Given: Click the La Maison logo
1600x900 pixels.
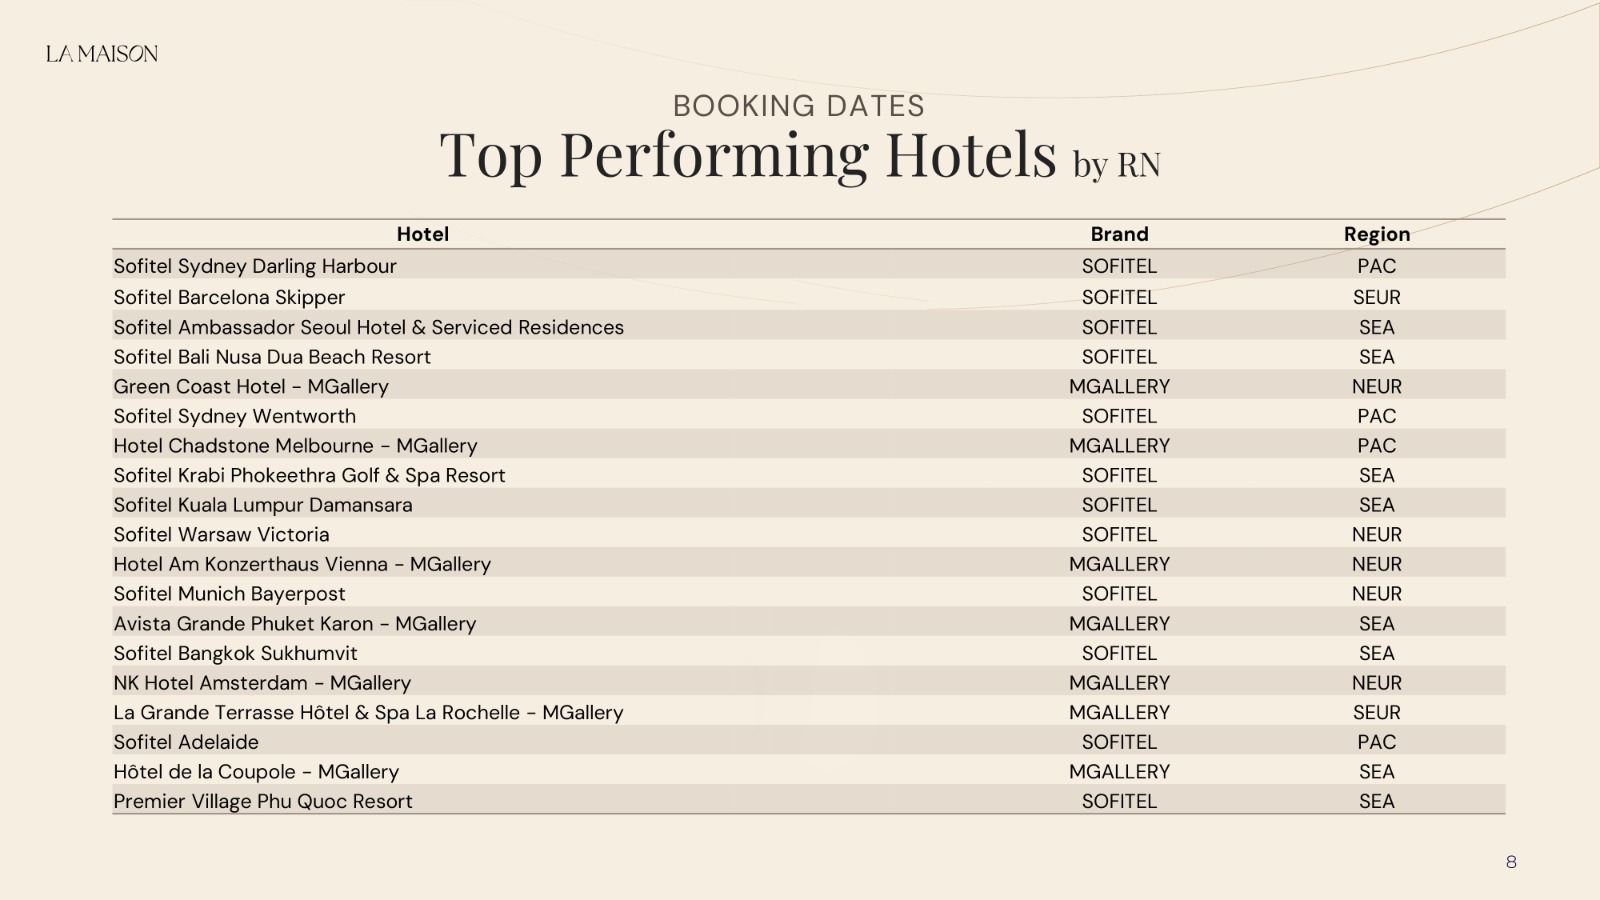Looking at the screenshot, I should [x=102, y=54].
